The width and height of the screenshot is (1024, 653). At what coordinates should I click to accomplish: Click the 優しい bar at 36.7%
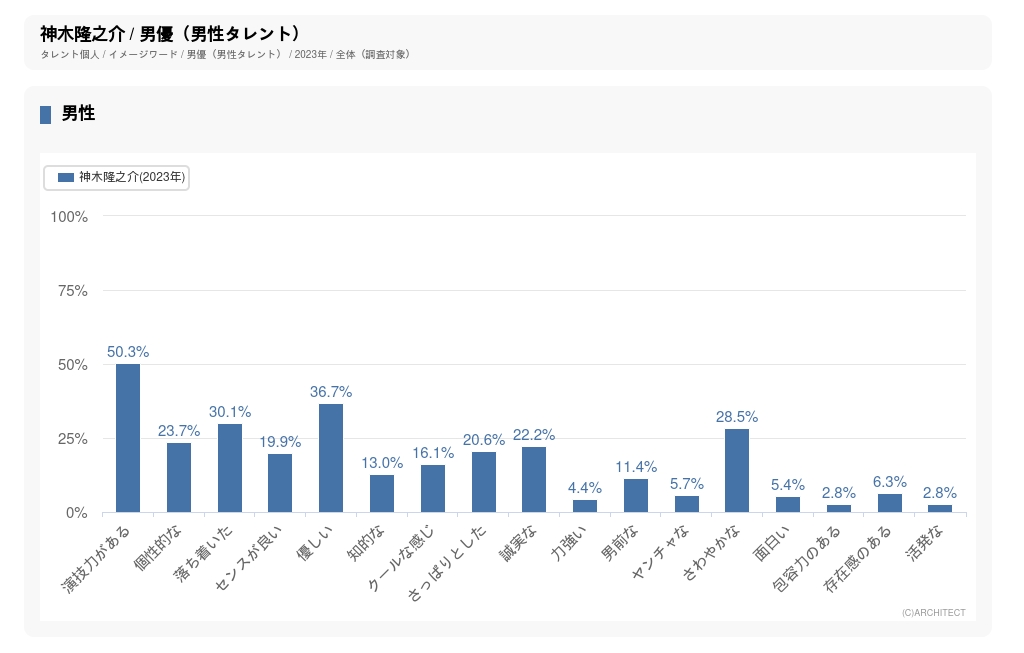coord(331,458)
